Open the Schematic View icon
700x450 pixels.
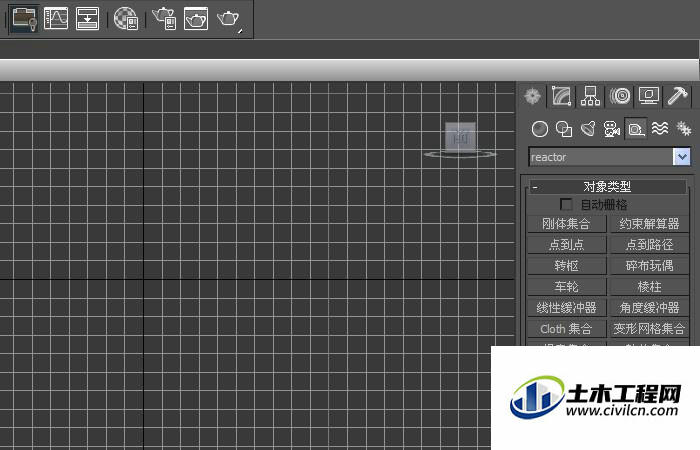(x=88, y=19)
